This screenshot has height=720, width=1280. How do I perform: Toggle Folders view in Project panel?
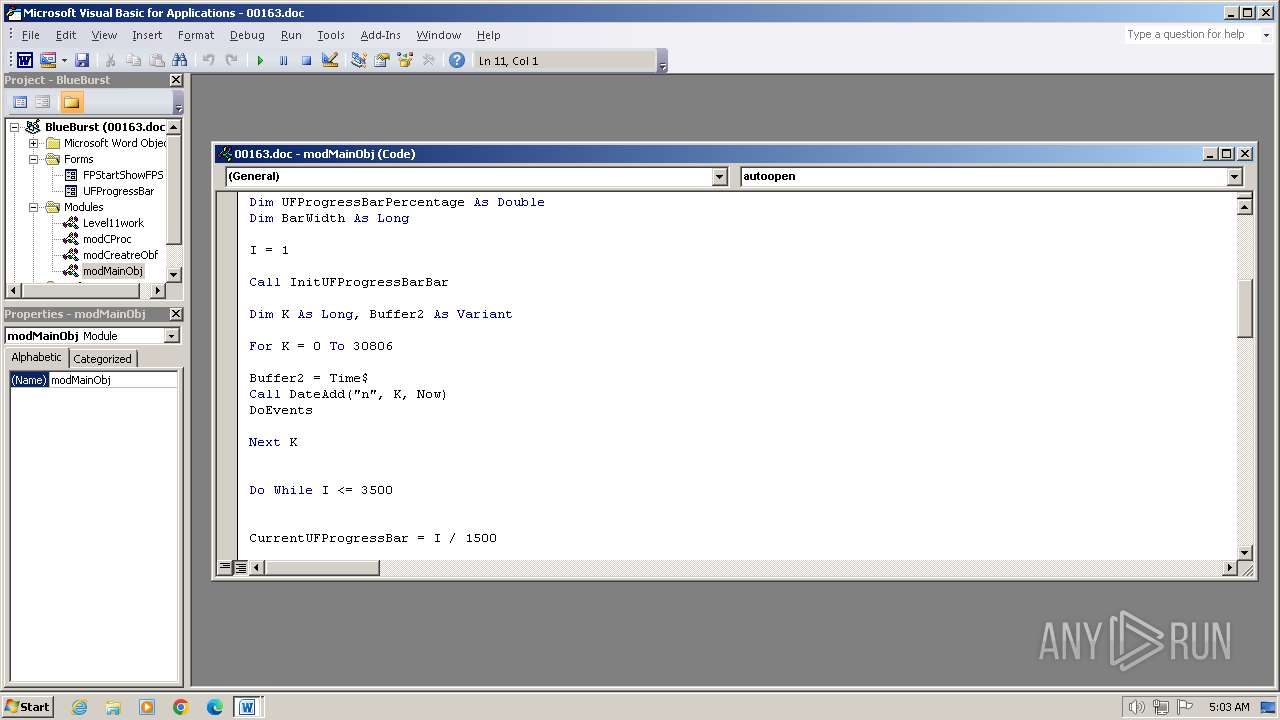[71, 102]
